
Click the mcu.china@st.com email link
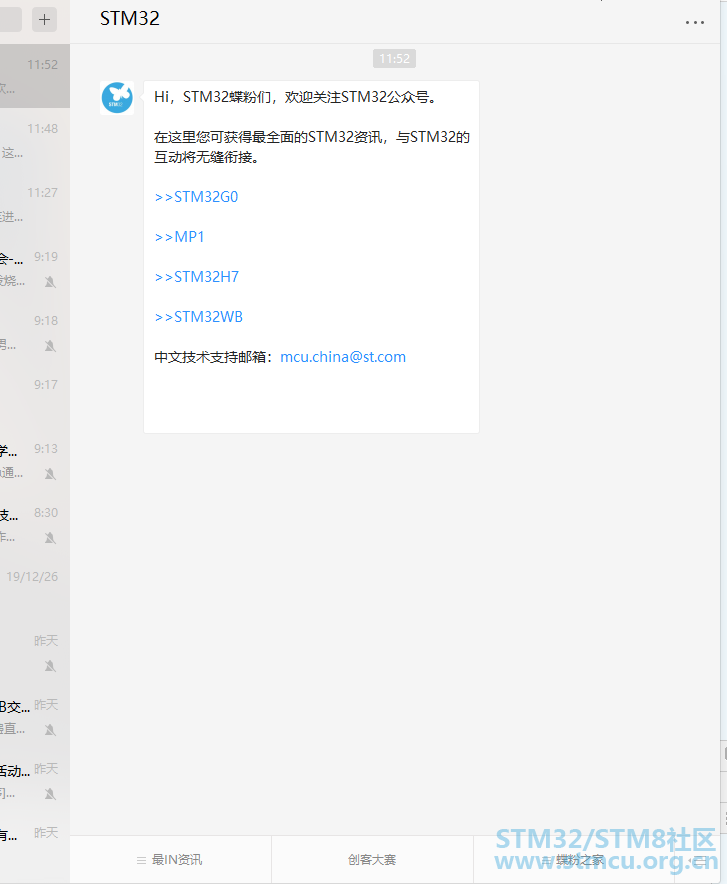click(343, 357)
